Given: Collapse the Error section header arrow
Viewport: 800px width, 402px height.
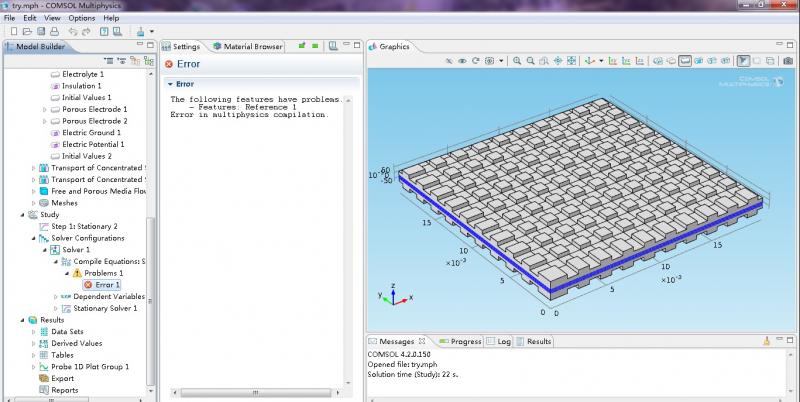Looking at the screenshot, I should tap(170, 84).
